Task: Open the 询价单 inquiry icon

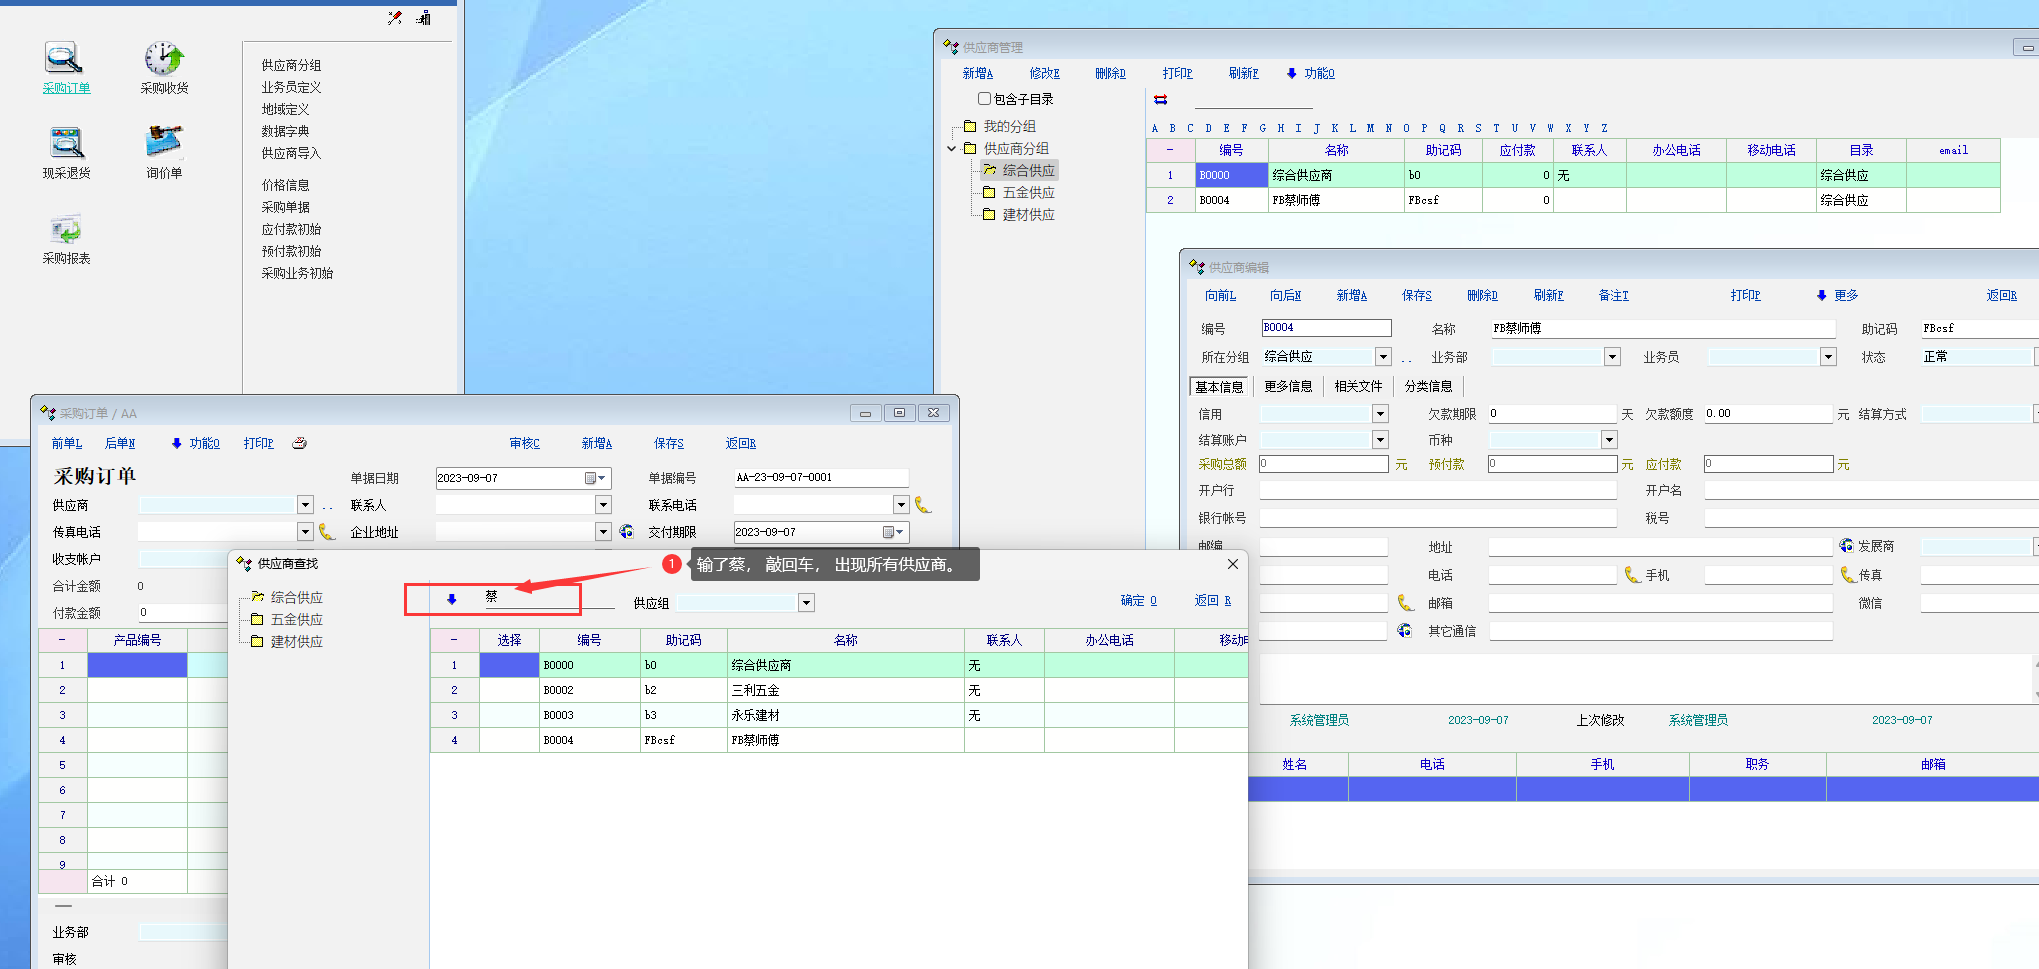Action: point(164,144)
